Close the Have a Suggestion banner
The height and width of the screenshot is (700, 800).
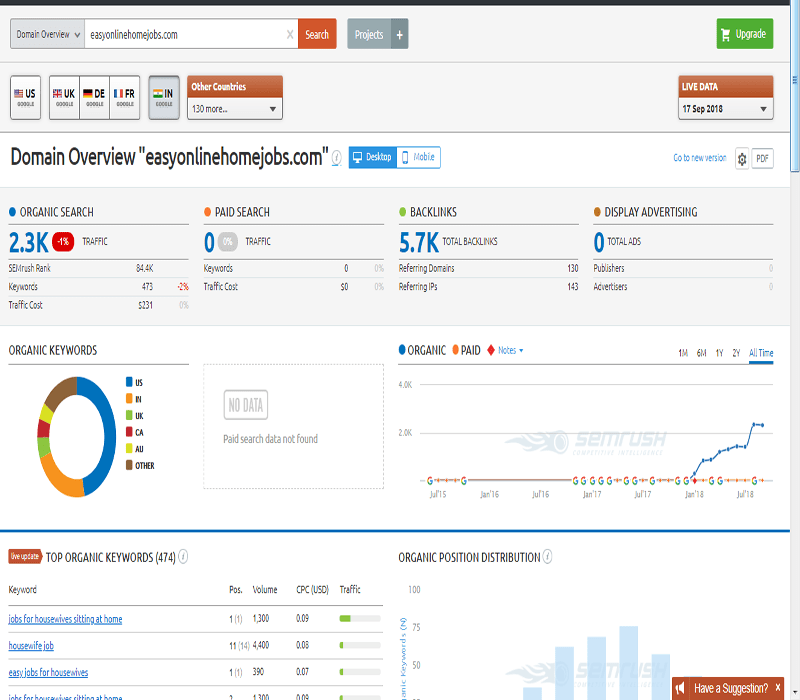tap(778, 687)
